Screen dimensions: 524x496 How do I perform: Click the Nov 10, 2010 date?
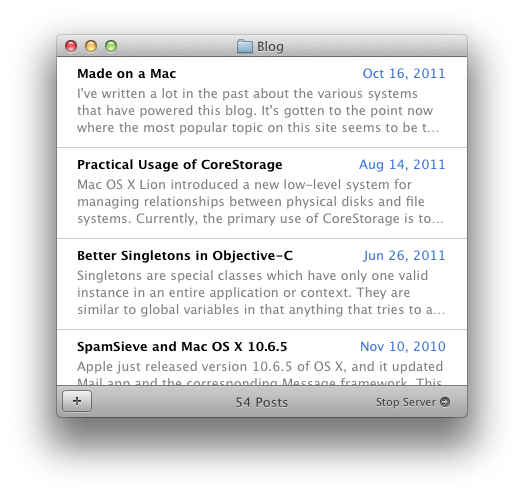coord(403,347)
